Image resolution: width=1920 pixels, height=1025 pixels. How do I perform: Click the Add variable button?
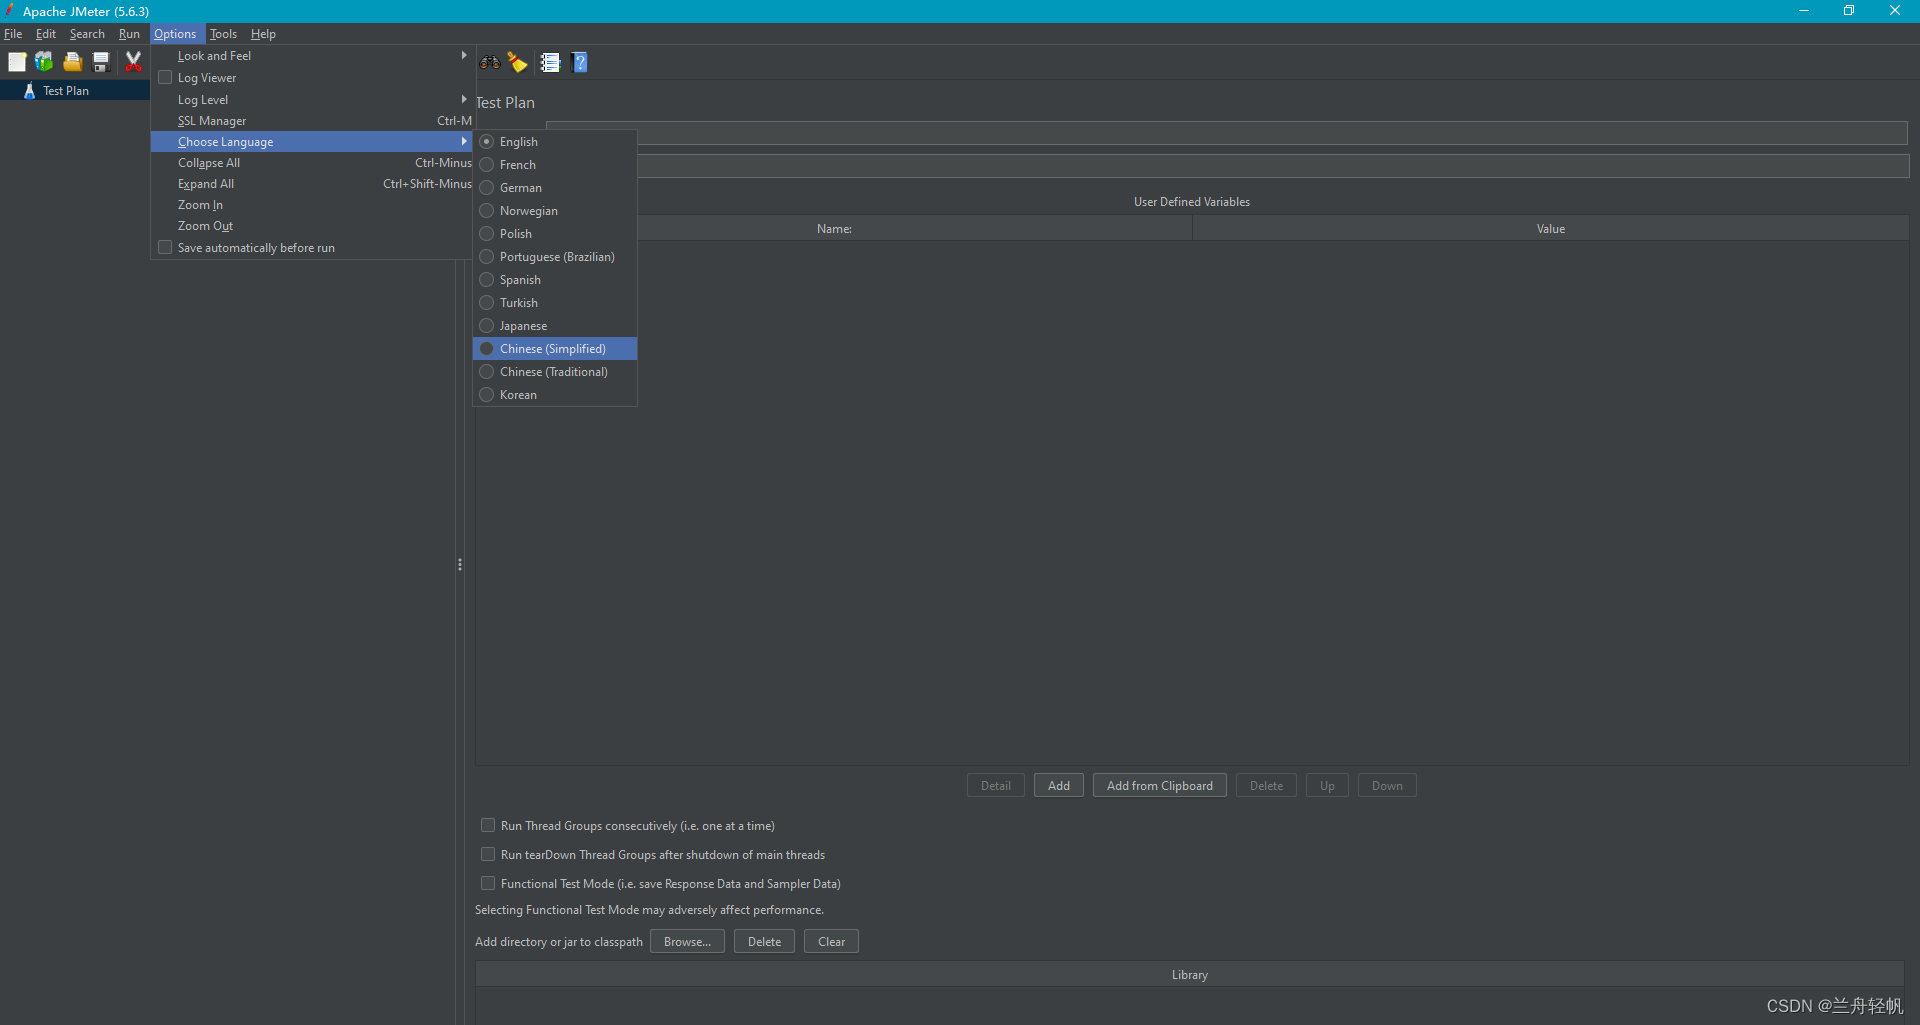click(x=1059, y=786)
